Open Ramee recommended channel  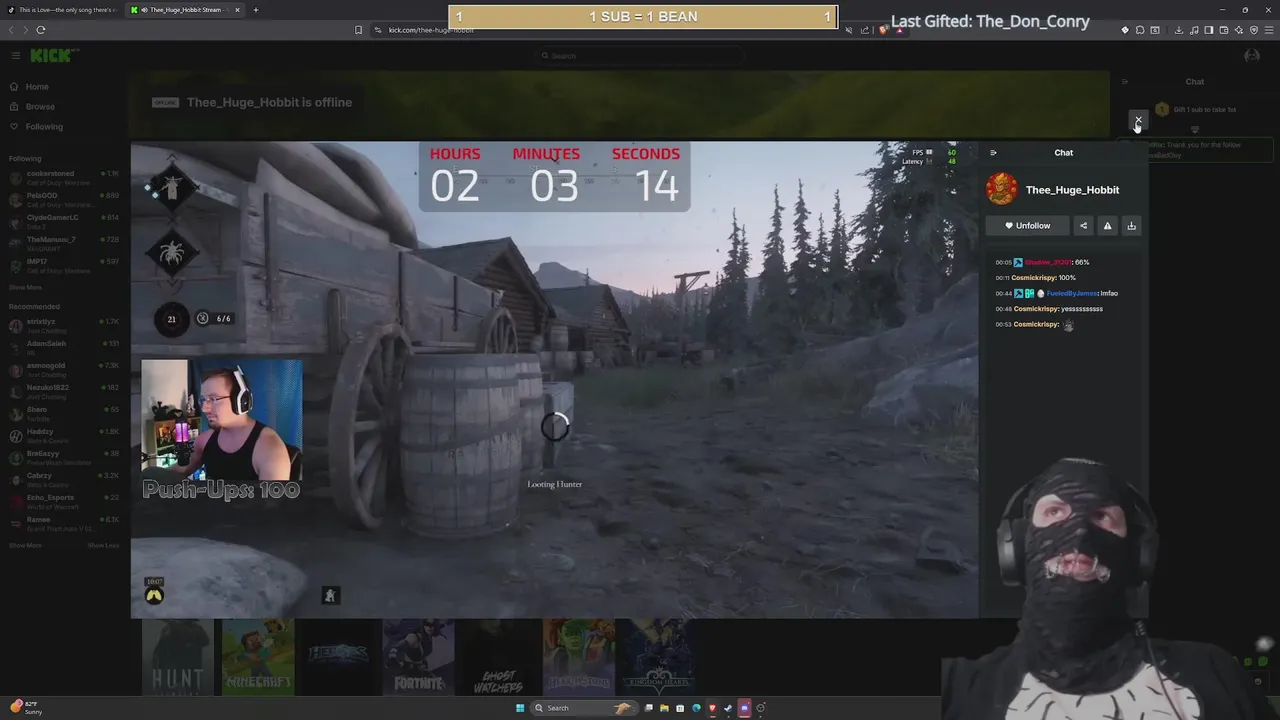click(x=64, y=523)
